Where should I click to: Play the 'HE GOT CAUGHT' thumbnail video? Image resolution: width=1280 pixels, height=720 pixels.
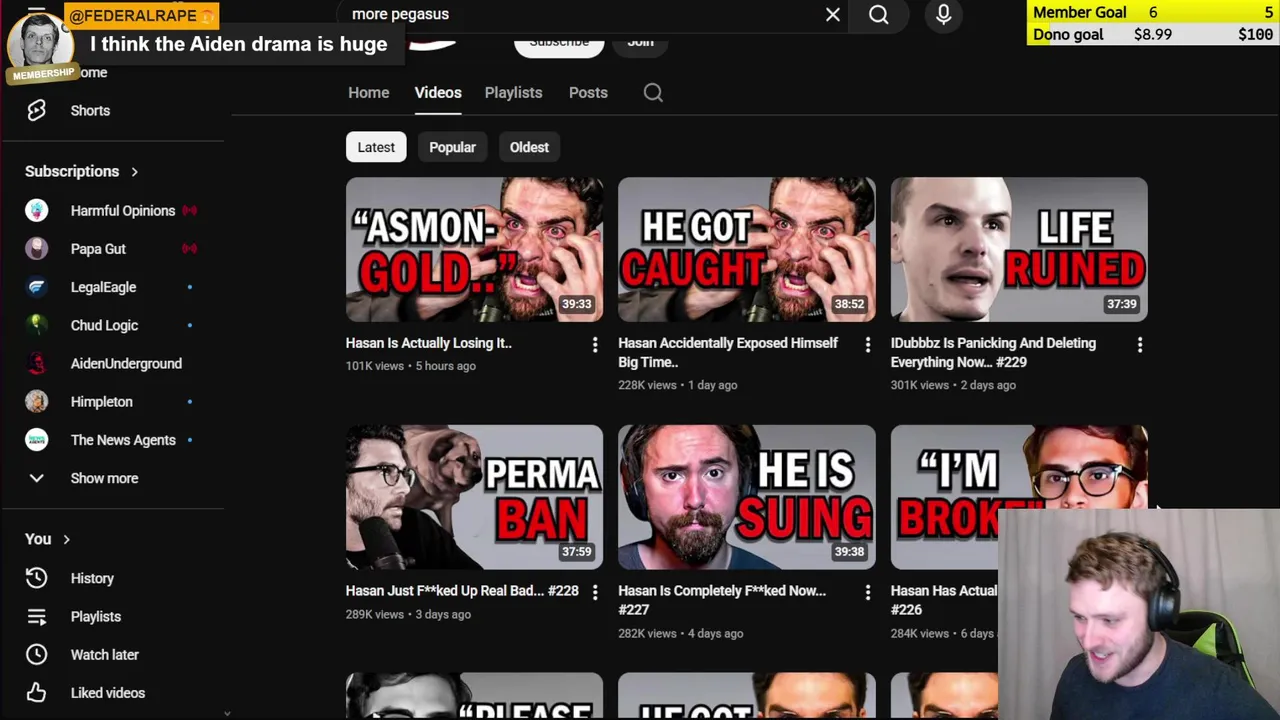[x=747, y=250]
